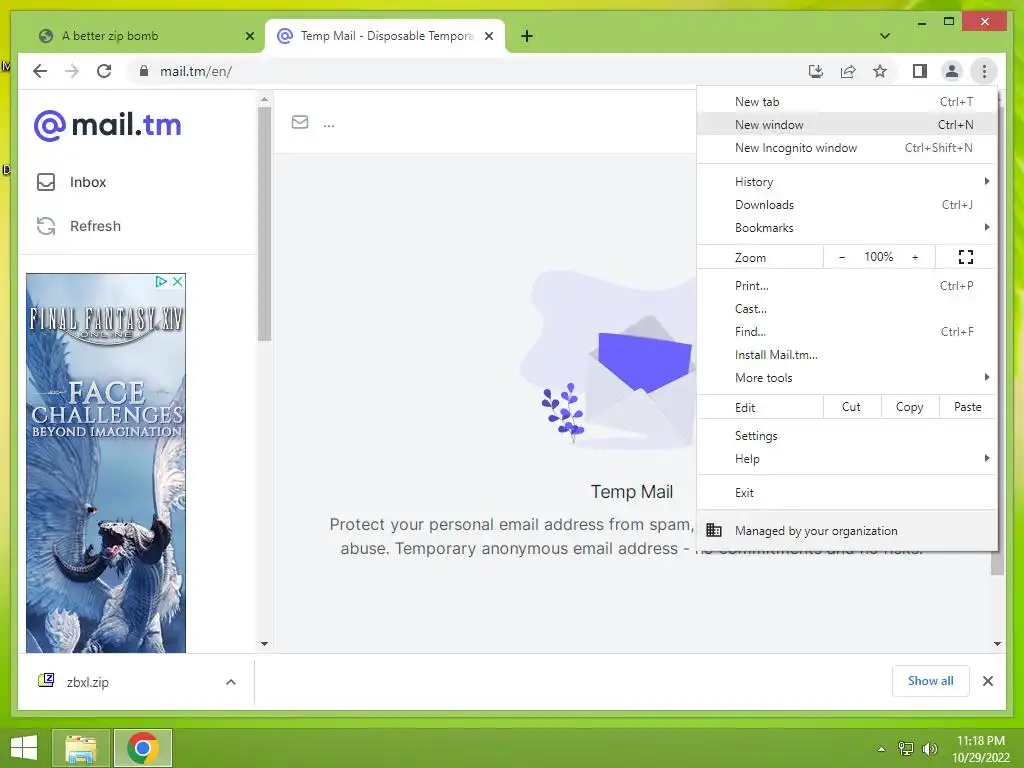
Task: Open the Windows Start button
Action: pos(24,748)
